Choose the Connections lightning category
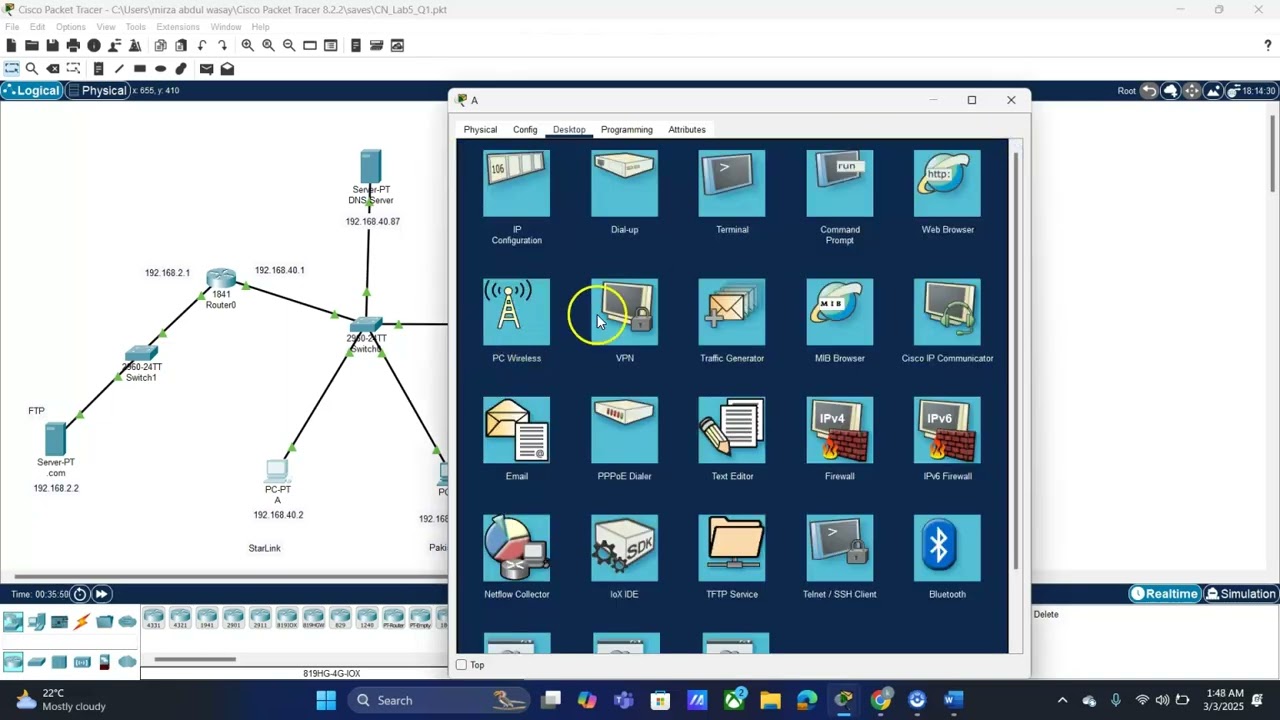This screenshot has height=720, width=1280. 82,622
